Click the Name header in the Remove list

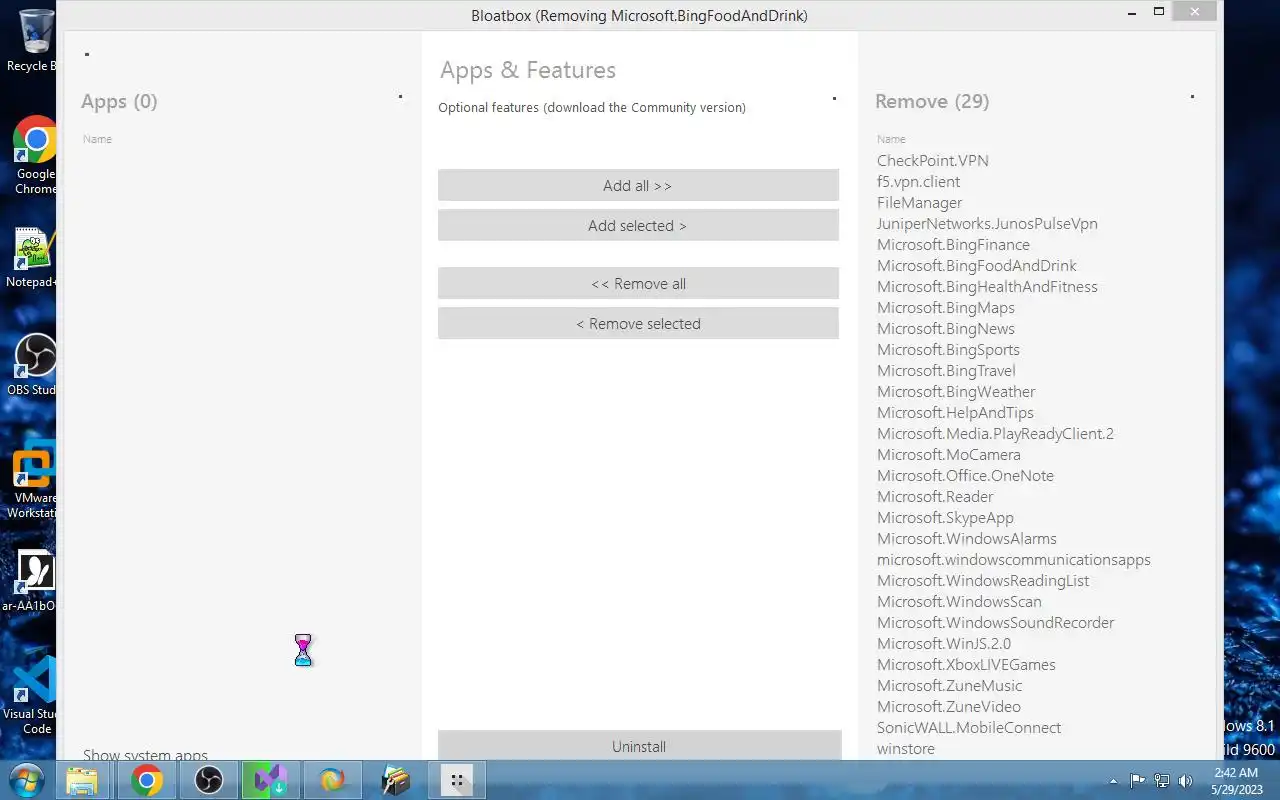(x=891, y=139)
